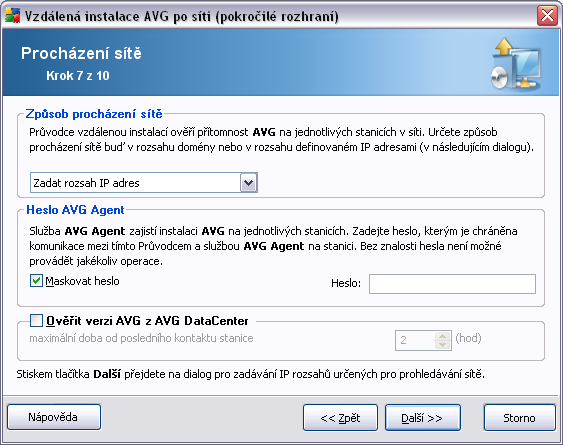
Task: Focus the Heslo password input field
Action: 452,284
